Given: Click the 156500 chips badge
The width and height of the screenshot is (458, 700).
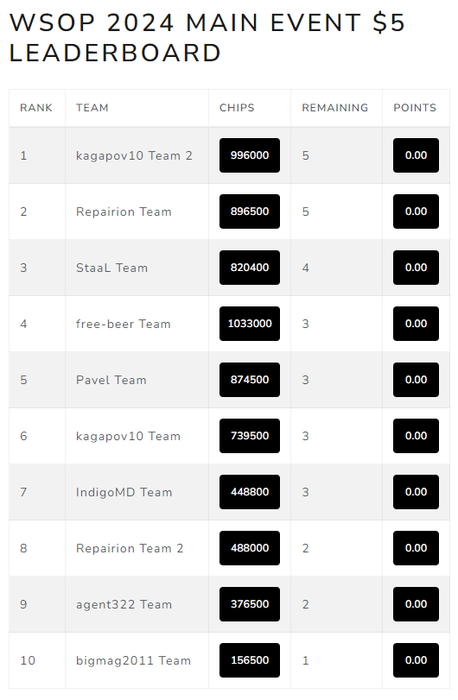Looking at the screenshot, I should click(250, 660).
